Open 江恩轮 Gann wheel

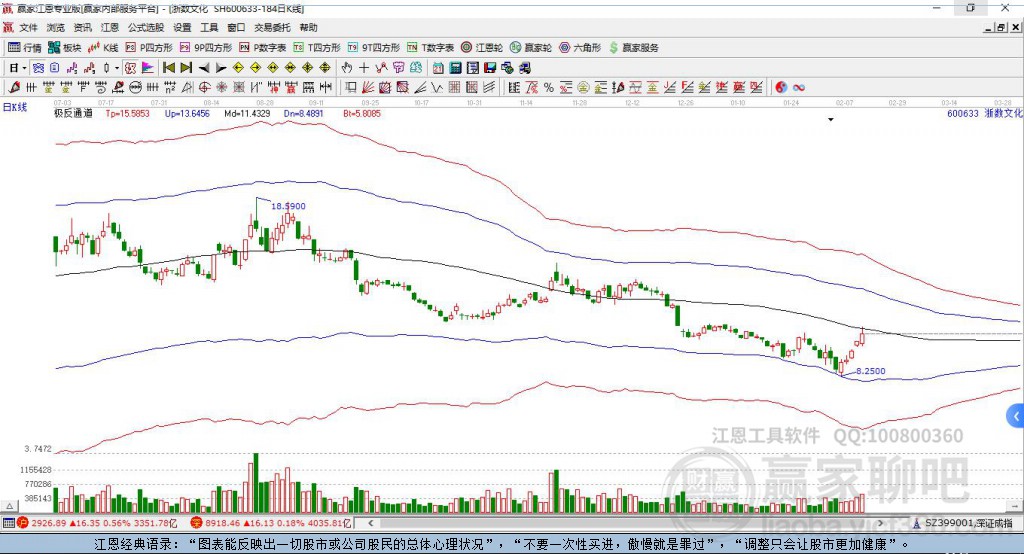(482, 48)
